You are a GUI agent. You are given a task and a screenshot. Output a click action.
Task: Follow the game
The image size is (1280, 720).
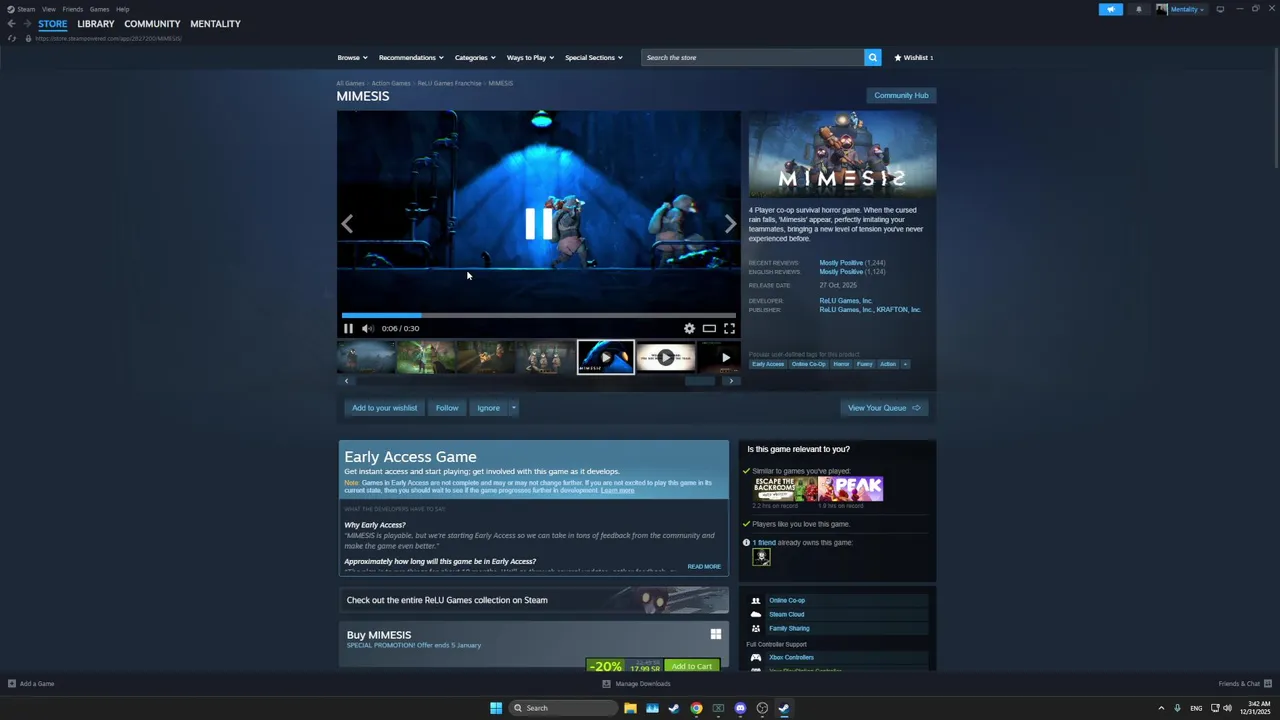(447, 408)
